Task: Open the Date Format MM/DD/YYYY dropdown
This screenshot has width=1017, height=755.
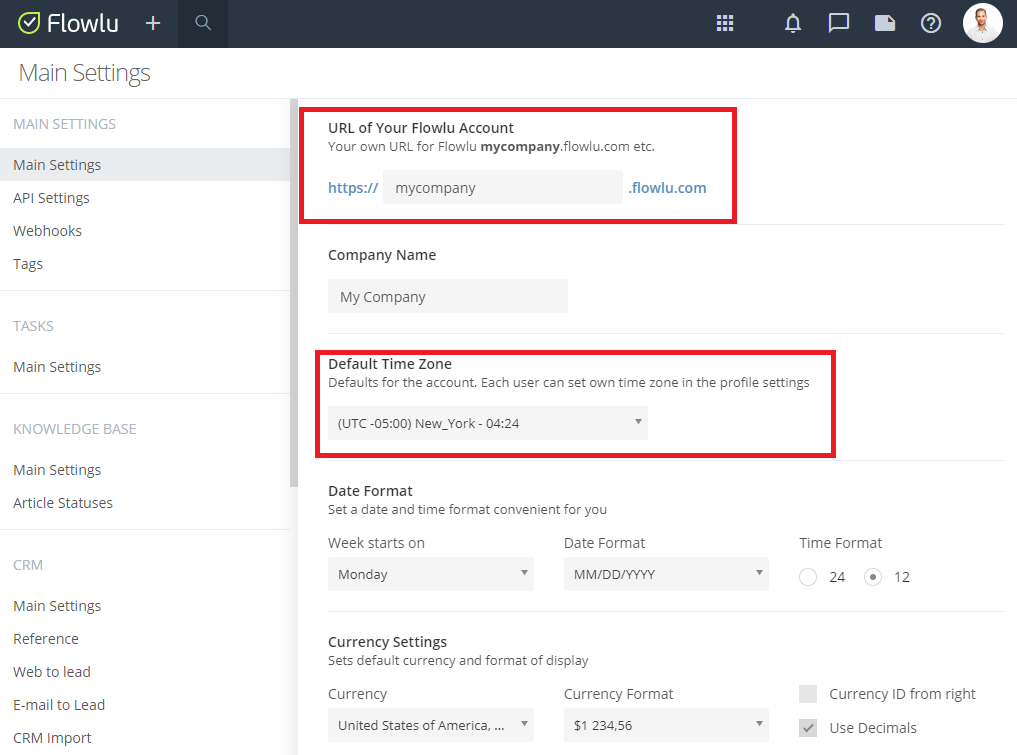Action: (666, 574)
